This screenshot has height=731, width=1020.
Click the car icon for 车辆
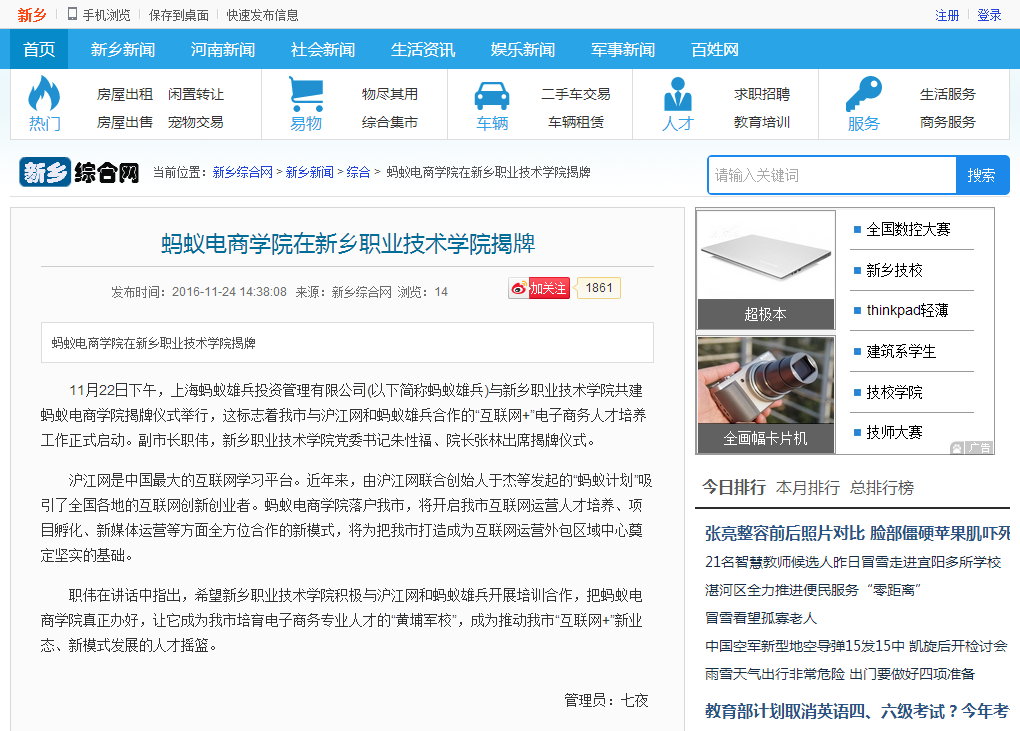[x=491, y=94]
